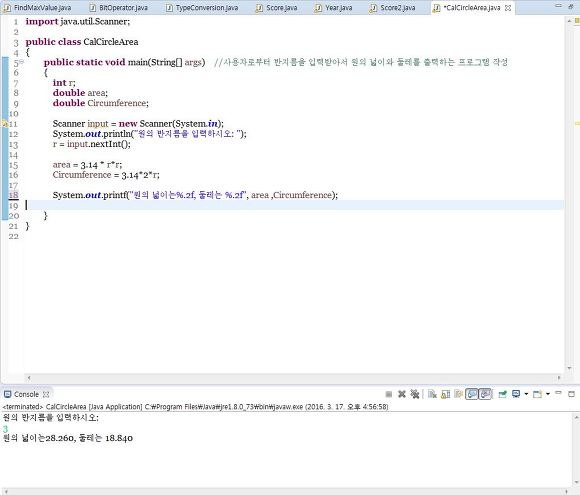Click the System.out.println statement on line 12
Image resolution: width=580 pixels, height=495 pixels.
(149, 134)
